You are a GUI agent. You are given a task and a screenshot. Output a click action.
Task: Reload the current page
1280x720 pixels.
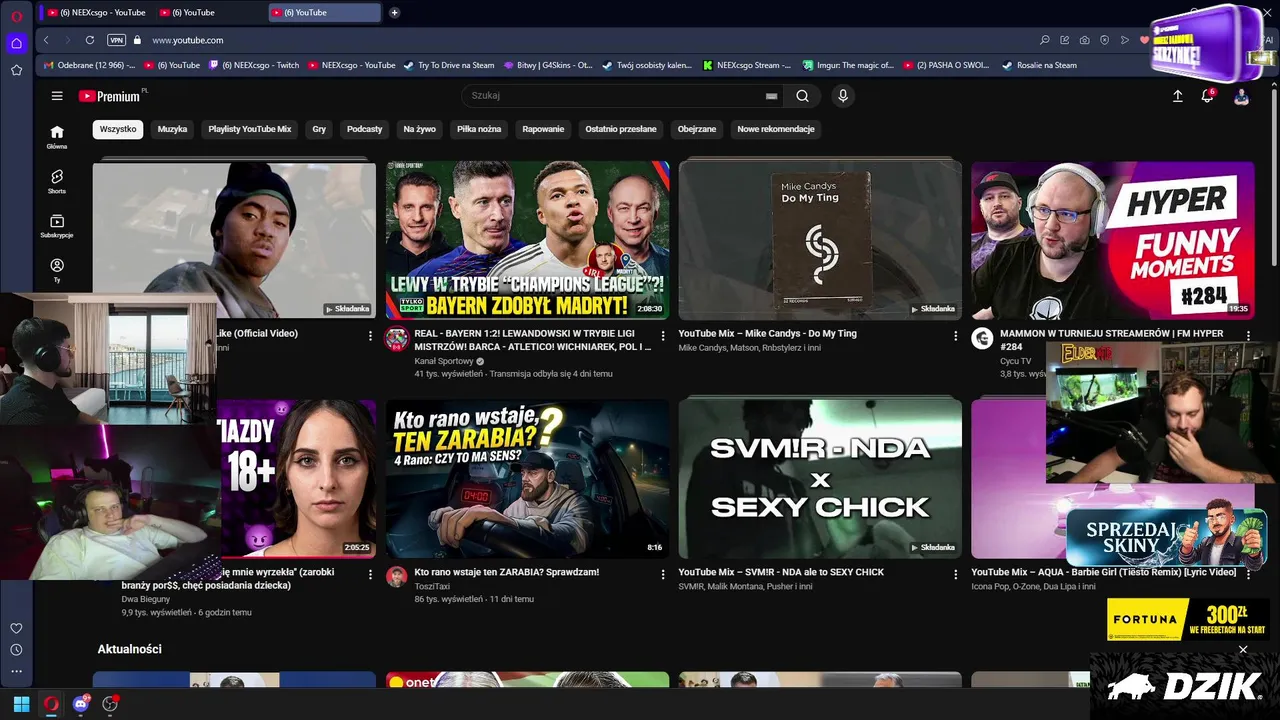coord(90,40)
